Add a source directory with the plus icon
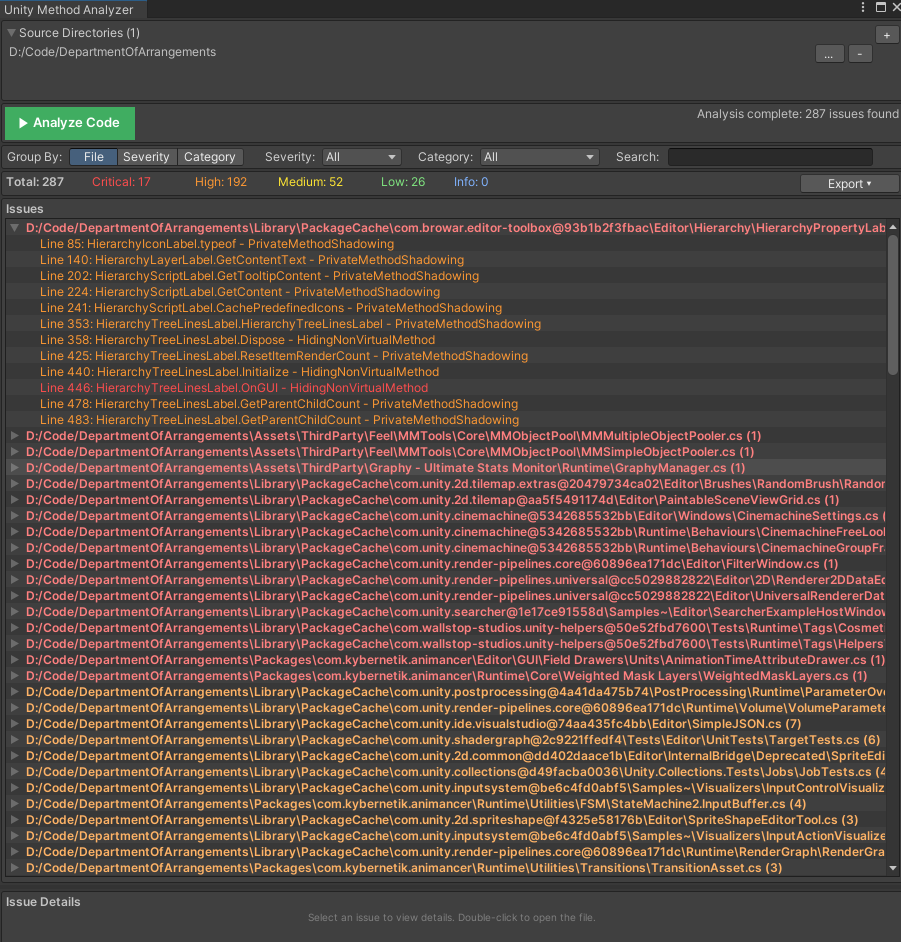 click(x=886, y=33)
